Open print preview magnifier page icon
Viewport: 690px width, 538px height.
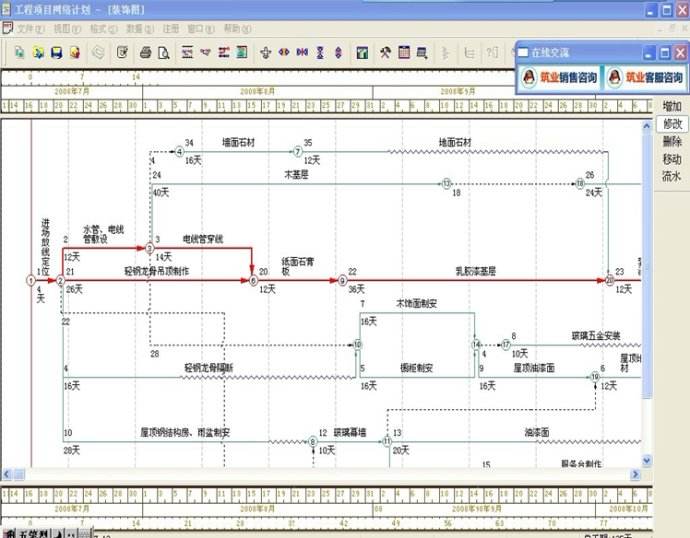click(x=164, y=53)
